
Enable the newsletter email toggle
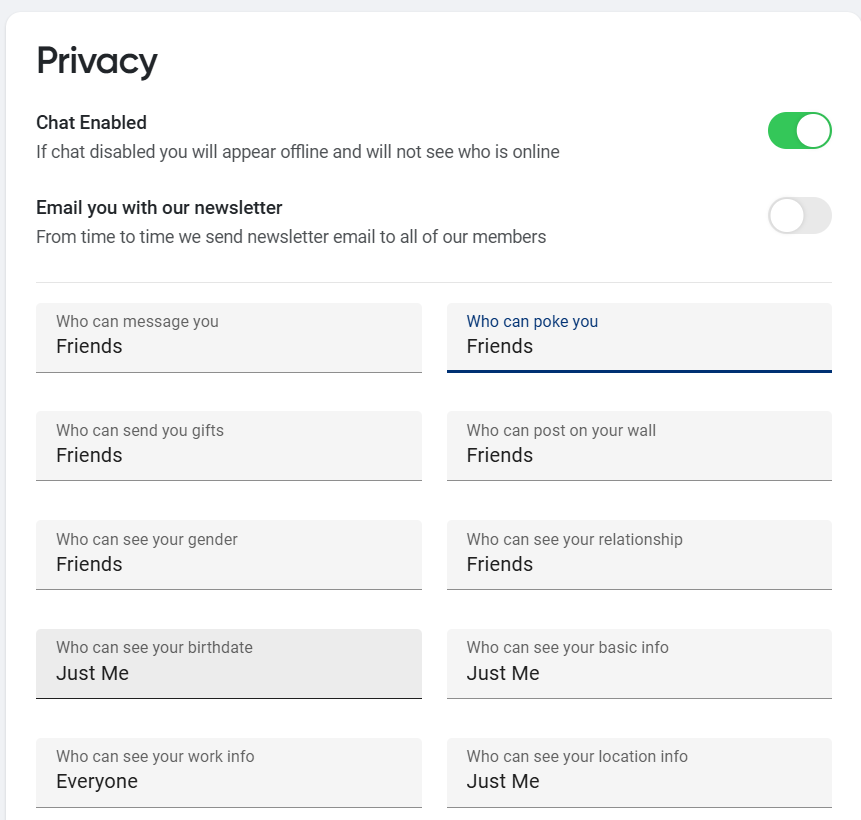tap(799, 216)
